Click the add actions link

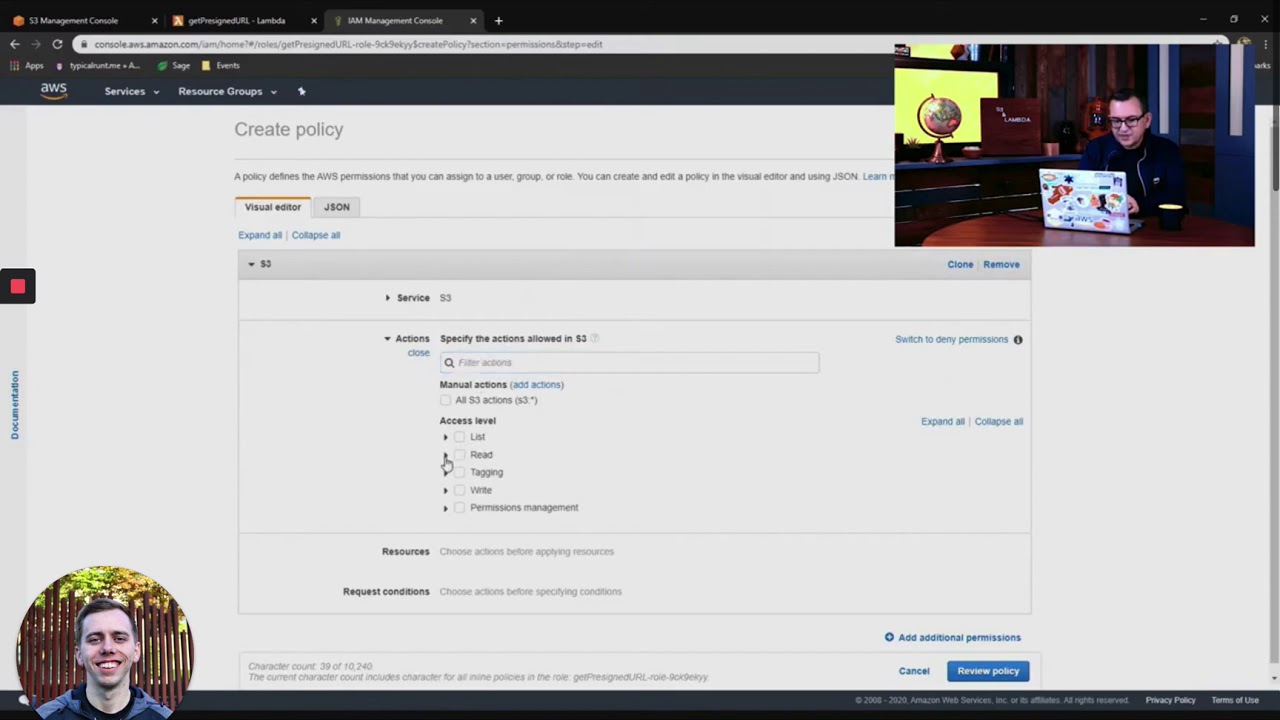(537, 384)
